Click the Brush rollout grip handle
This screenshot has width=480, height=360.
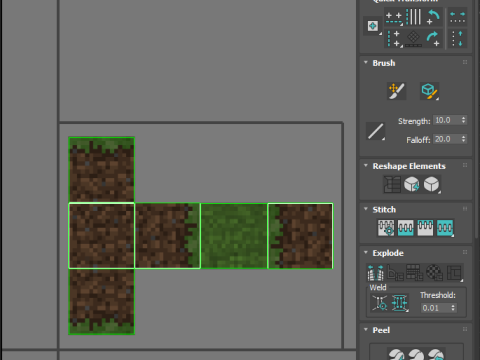465,62
